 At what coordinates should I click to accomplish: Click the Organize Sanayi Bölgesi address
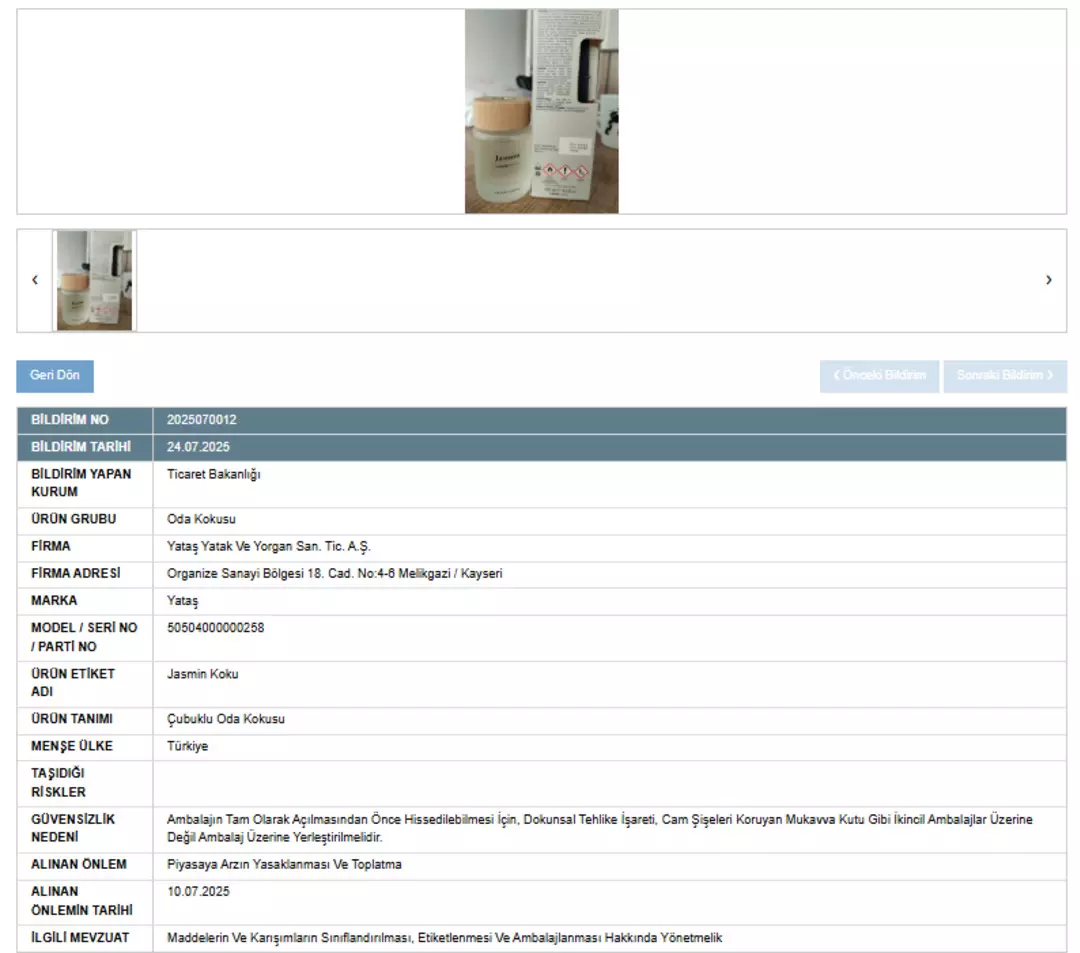[334, 574]
